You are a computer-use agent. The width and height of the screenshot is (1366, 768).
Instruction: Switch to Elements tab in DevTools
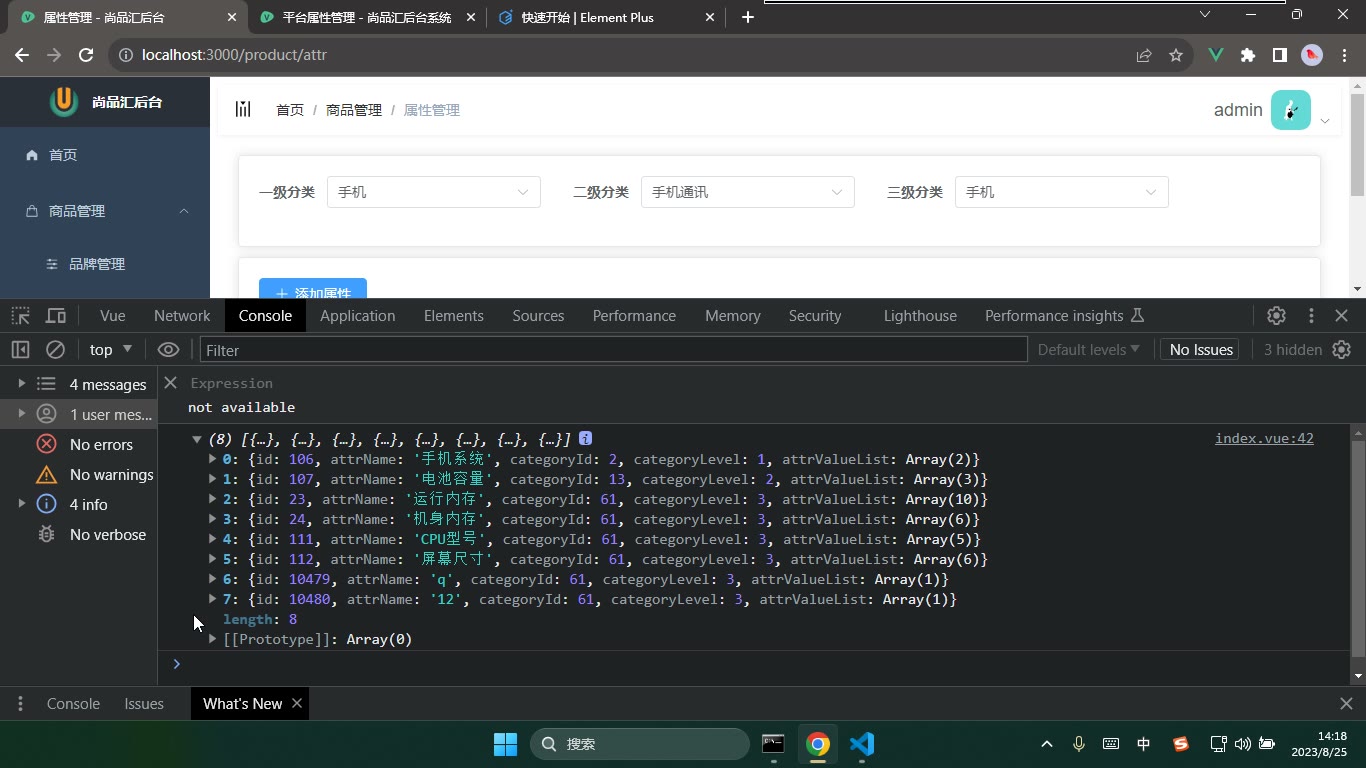(x=453, y=315)
